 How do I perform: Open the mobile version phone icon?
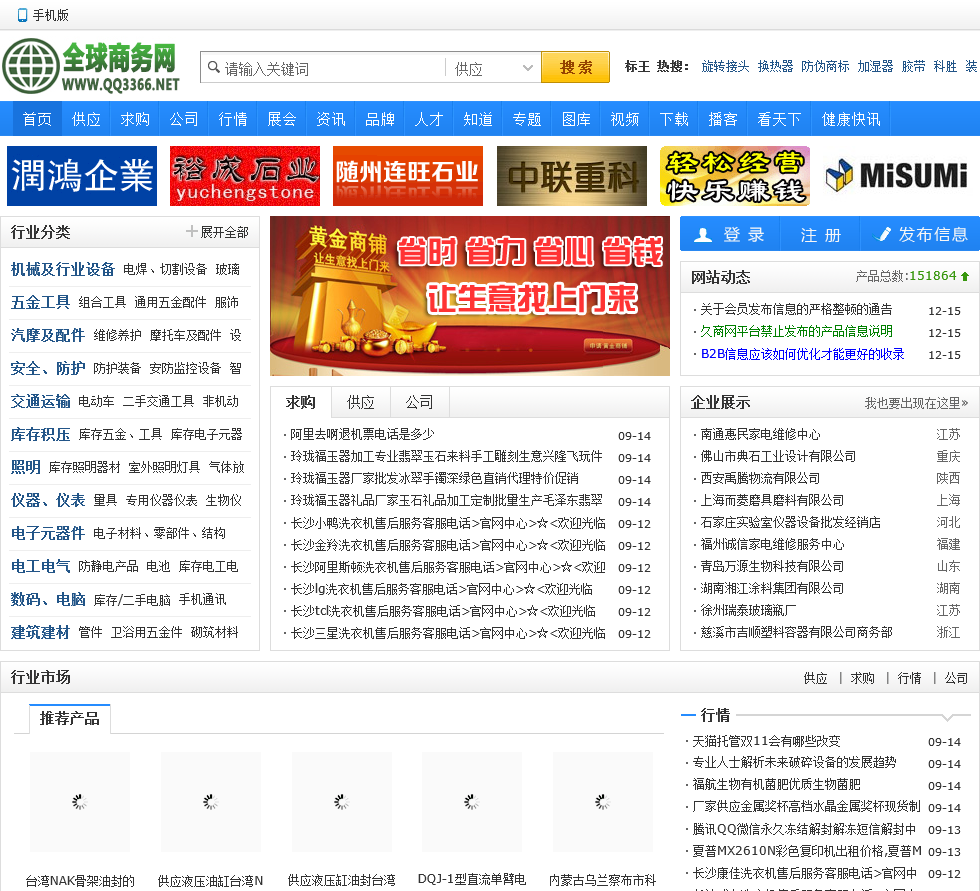(22, 15)
